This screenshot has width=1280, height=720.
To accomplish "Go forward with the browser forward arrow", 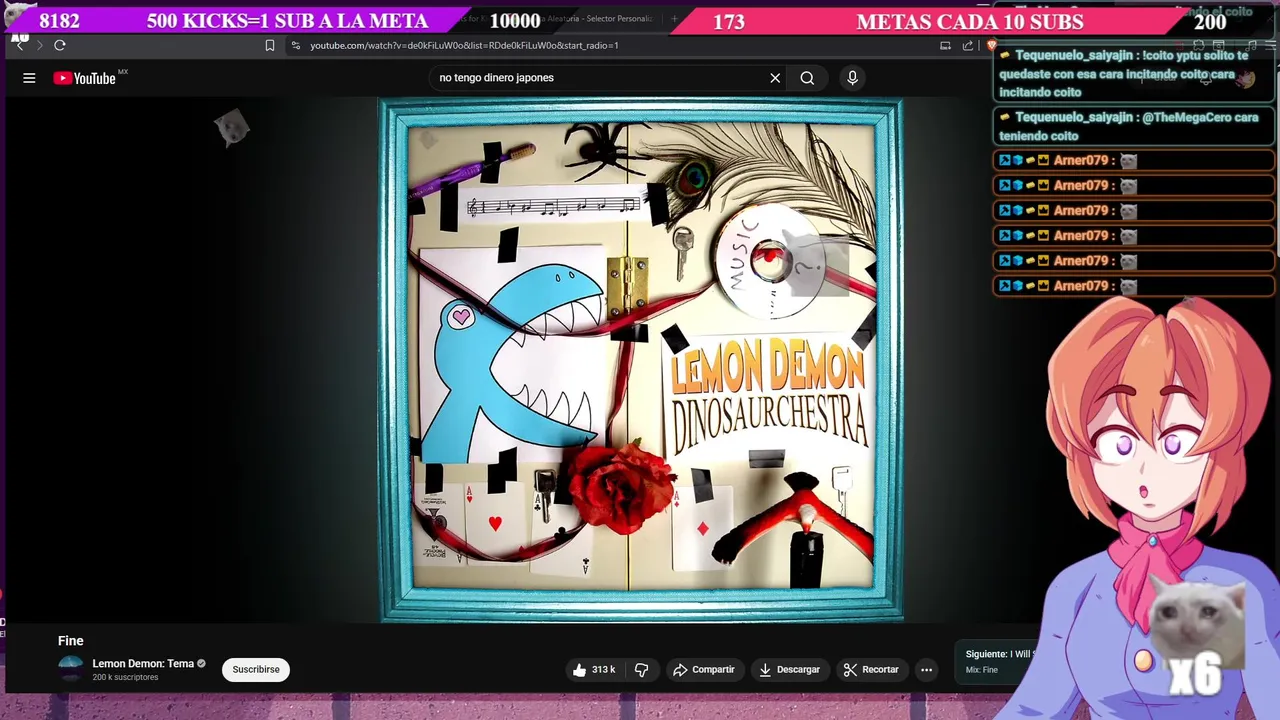I will click(39, 45).
